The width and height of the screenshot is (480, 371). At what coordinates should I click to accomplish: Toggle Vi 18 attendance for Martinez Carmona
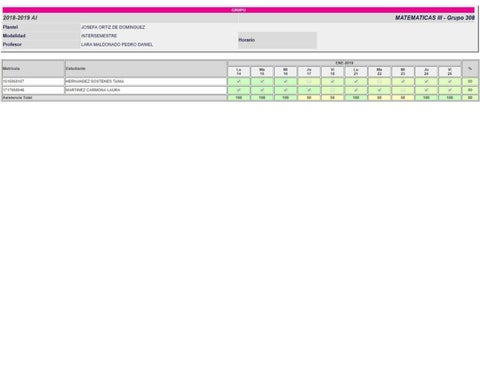click(332, 90)
